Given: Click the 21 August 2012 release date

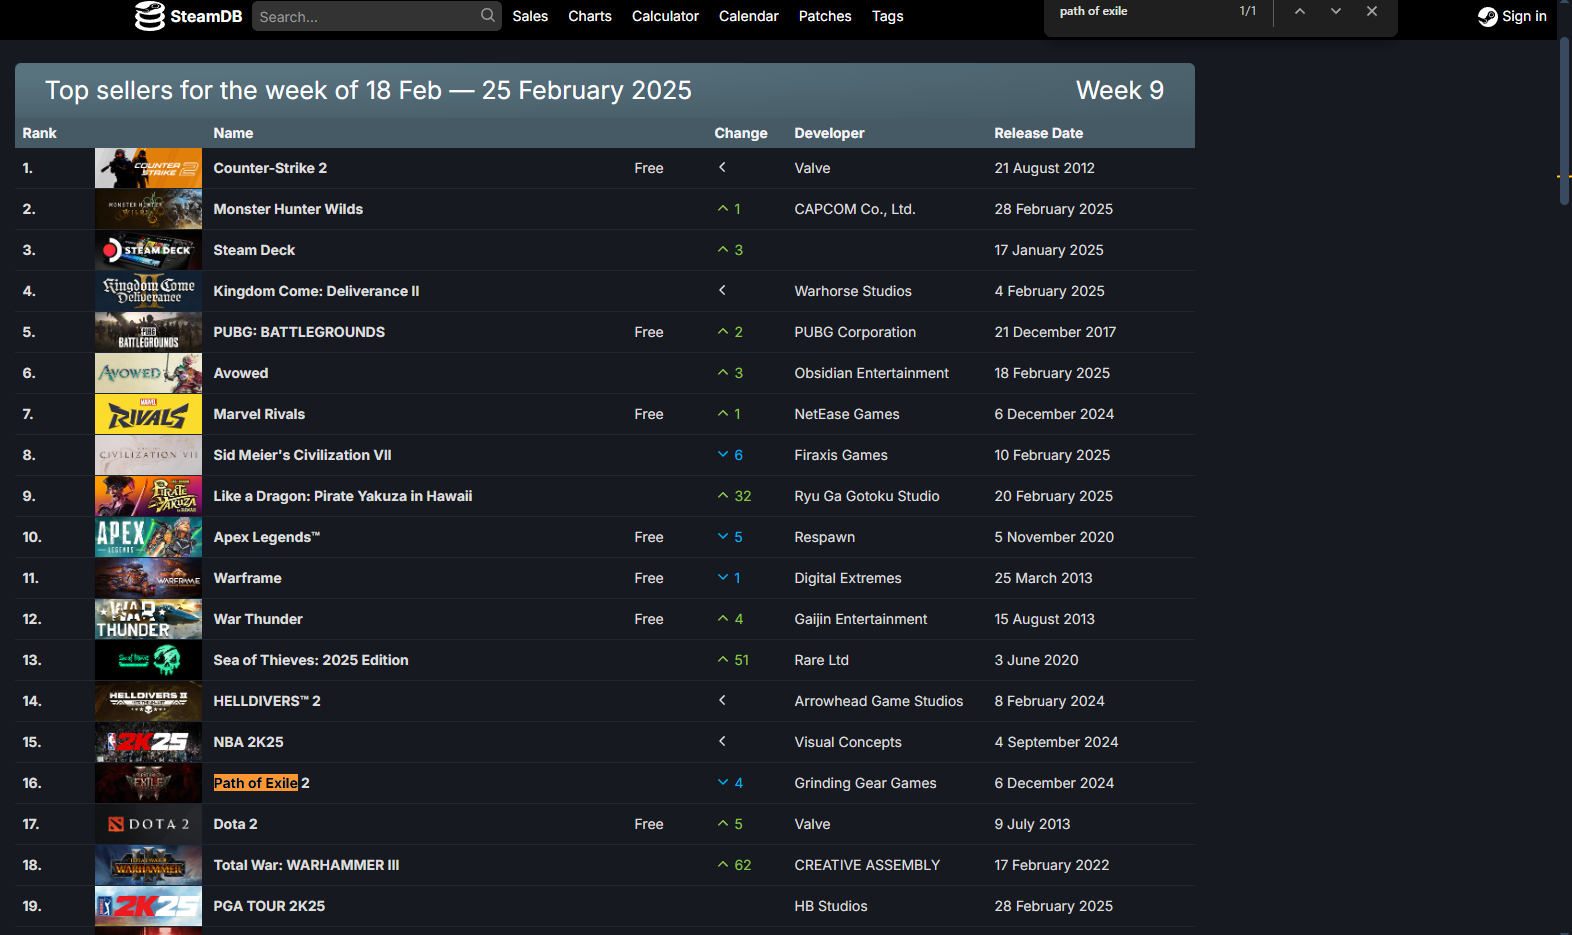Looking at the screenshot, I should 1044,168.
